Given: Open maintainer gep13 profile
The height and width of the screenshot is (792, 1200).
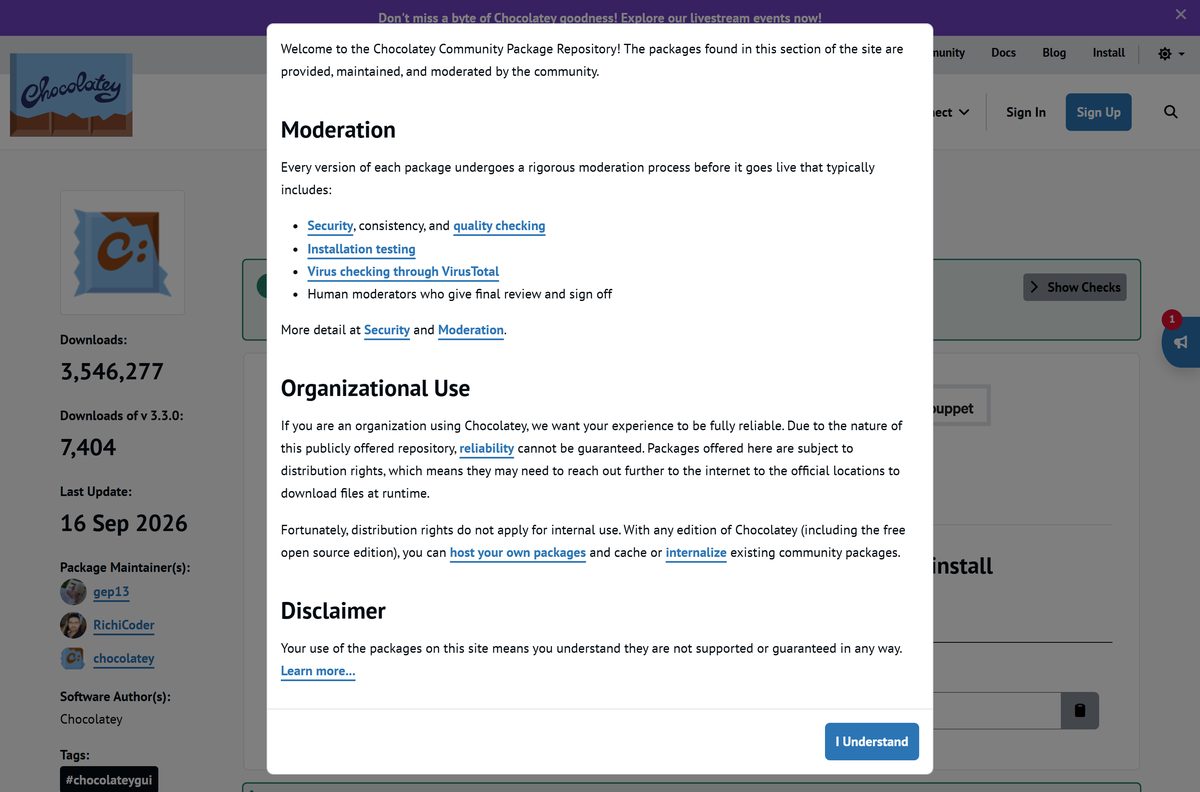Looking at the screenshot, I should coord(111,592).
